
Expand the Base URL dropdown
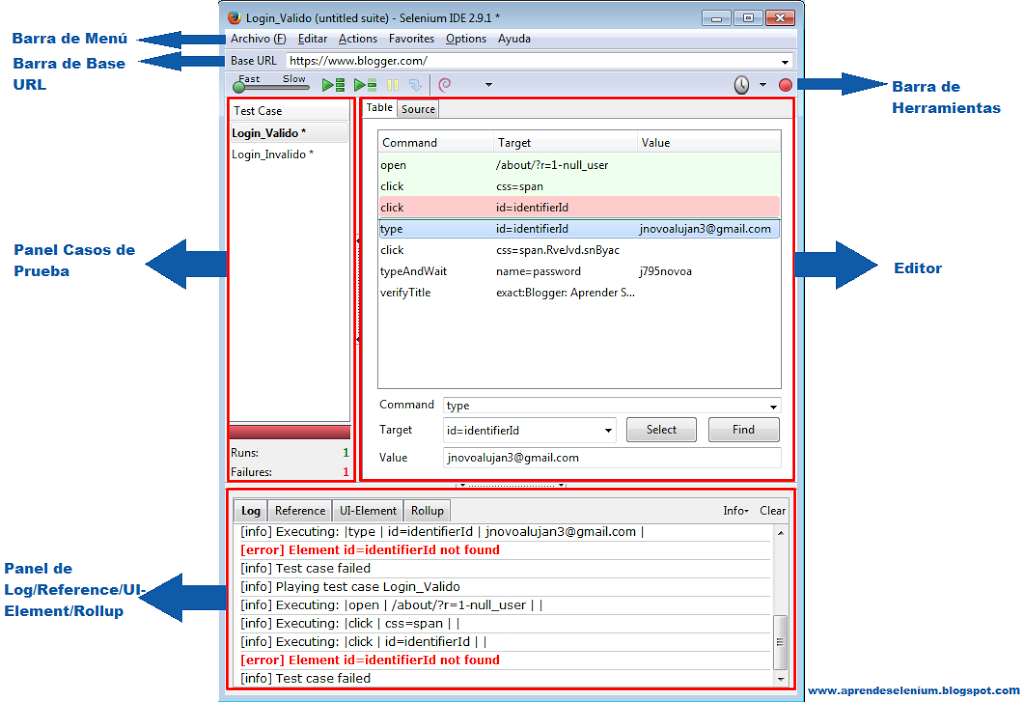[784, 62]
